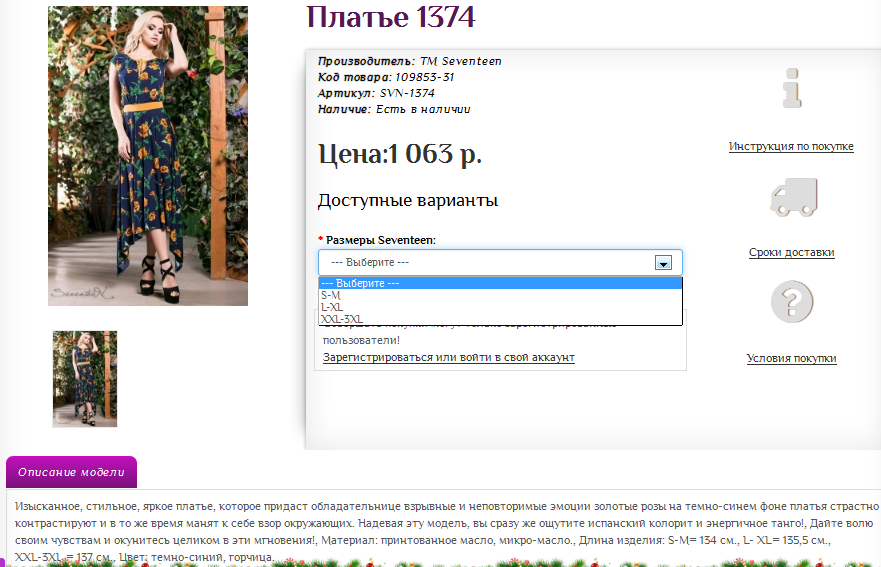Click the delivery truck icon

click(793, 197)
